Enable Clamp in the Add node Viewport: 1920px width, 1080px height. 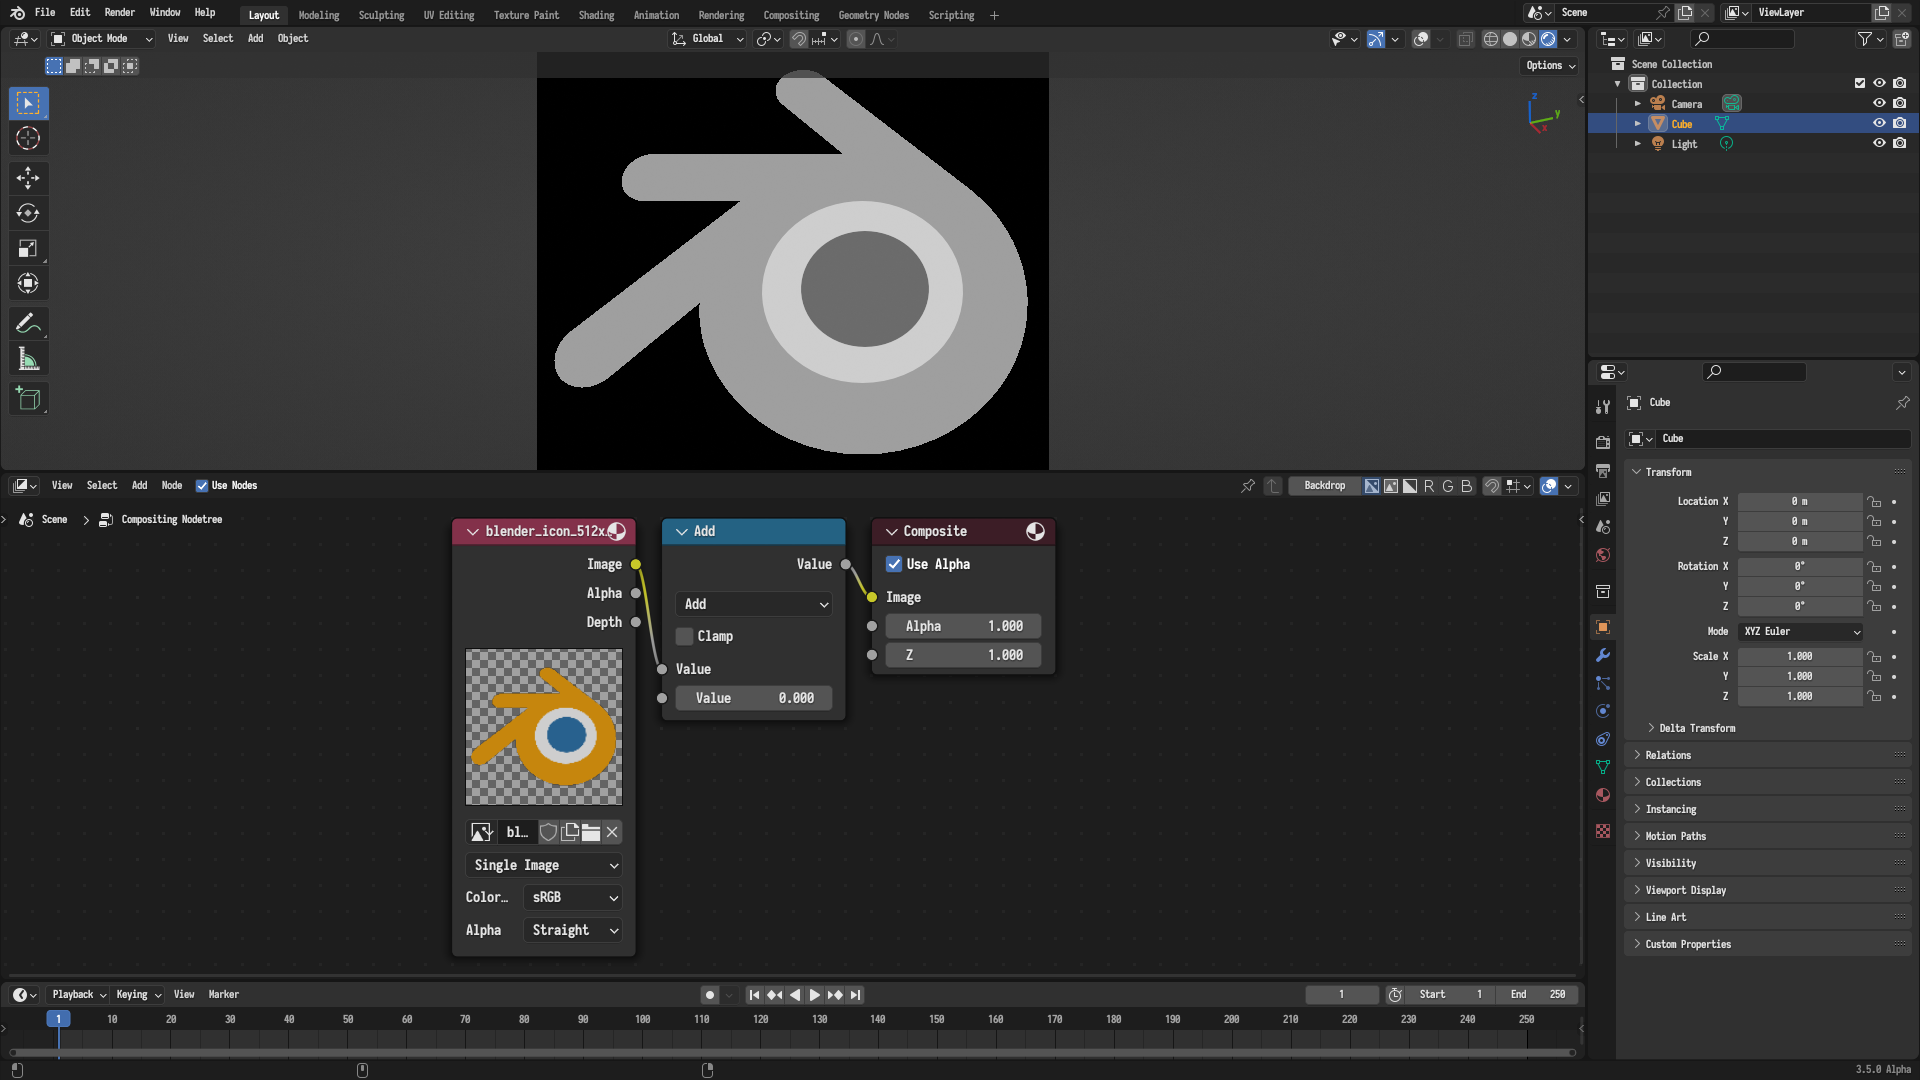point(683,636)
